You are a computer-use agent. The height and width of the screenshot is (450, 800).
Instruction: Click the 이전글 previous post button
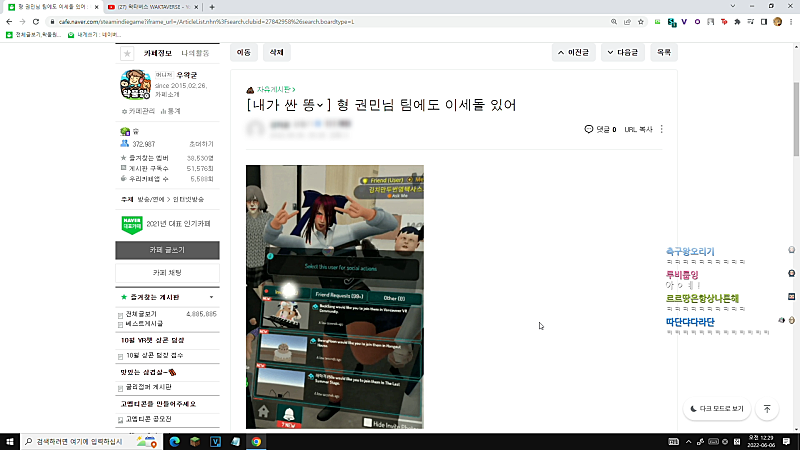(x=573, y=53)
